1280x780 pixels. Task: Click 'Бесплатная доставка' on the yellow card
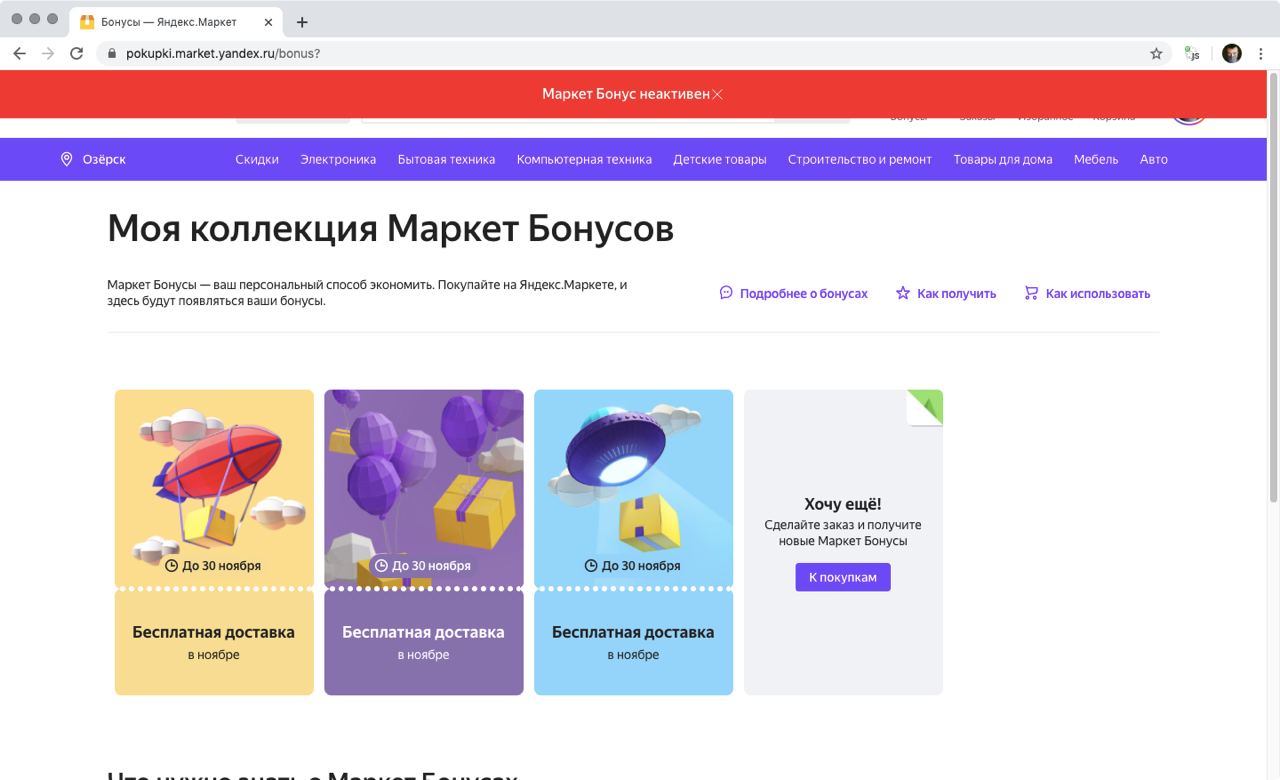214,632
